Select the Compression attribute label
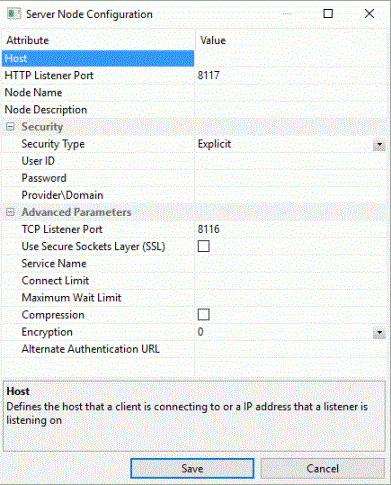Screen dimensions: 391x485 (53, 315)
